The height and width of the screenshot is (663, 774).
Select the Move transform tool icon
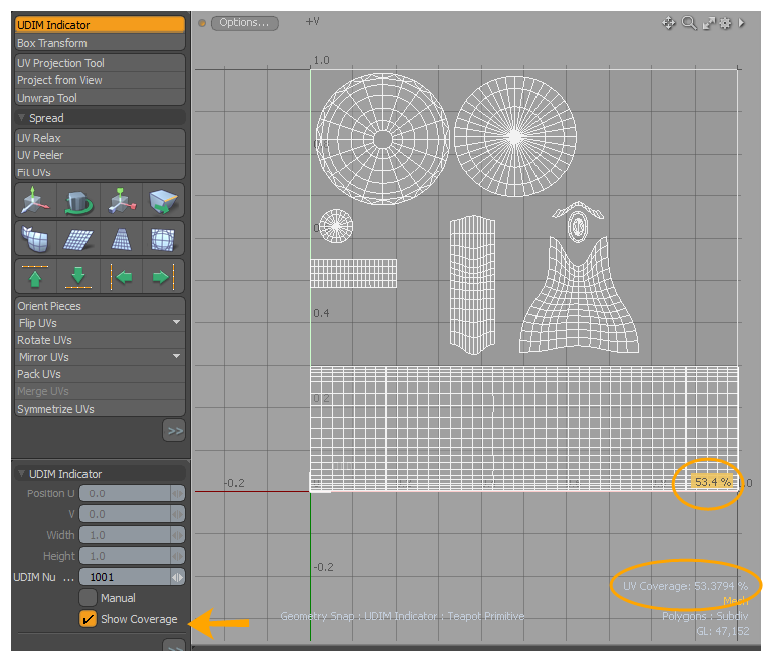pos(35,201)
